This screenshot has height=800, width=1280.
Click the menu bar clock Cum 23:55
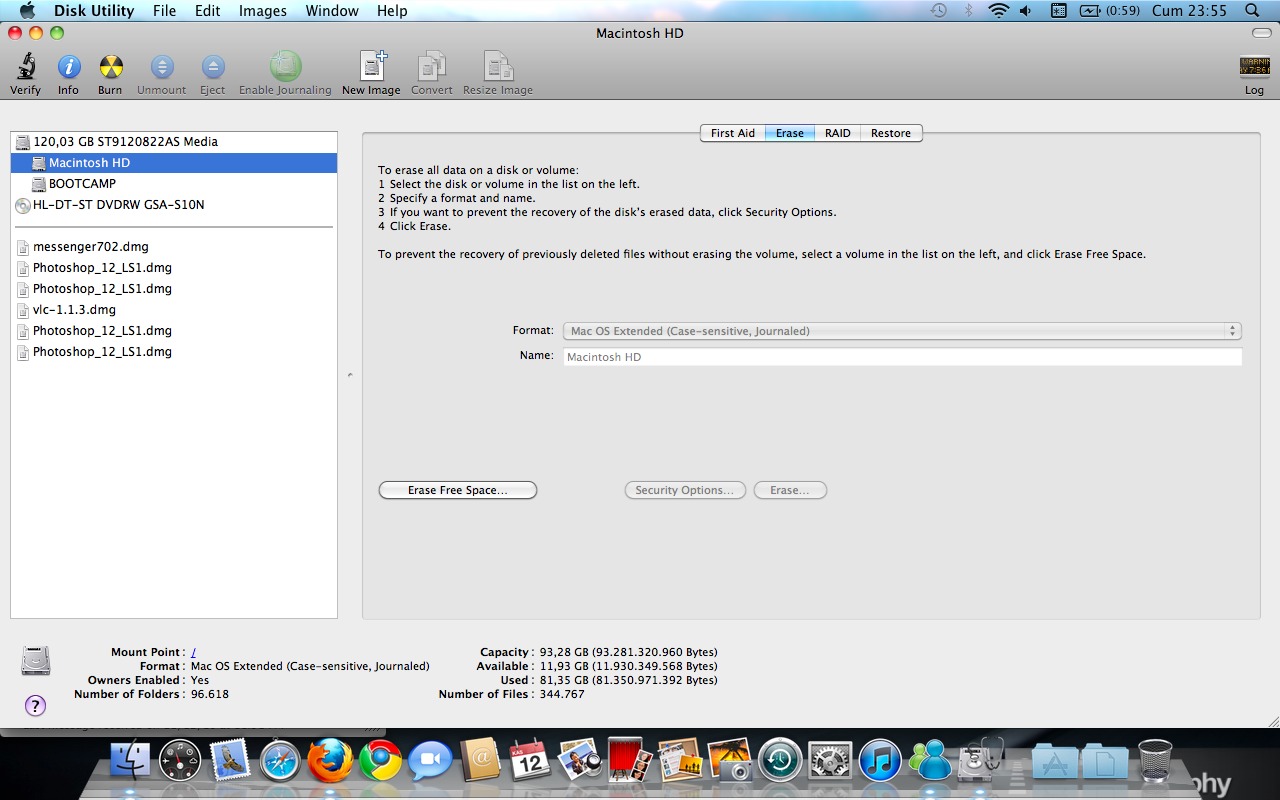tap(1189, 11)
